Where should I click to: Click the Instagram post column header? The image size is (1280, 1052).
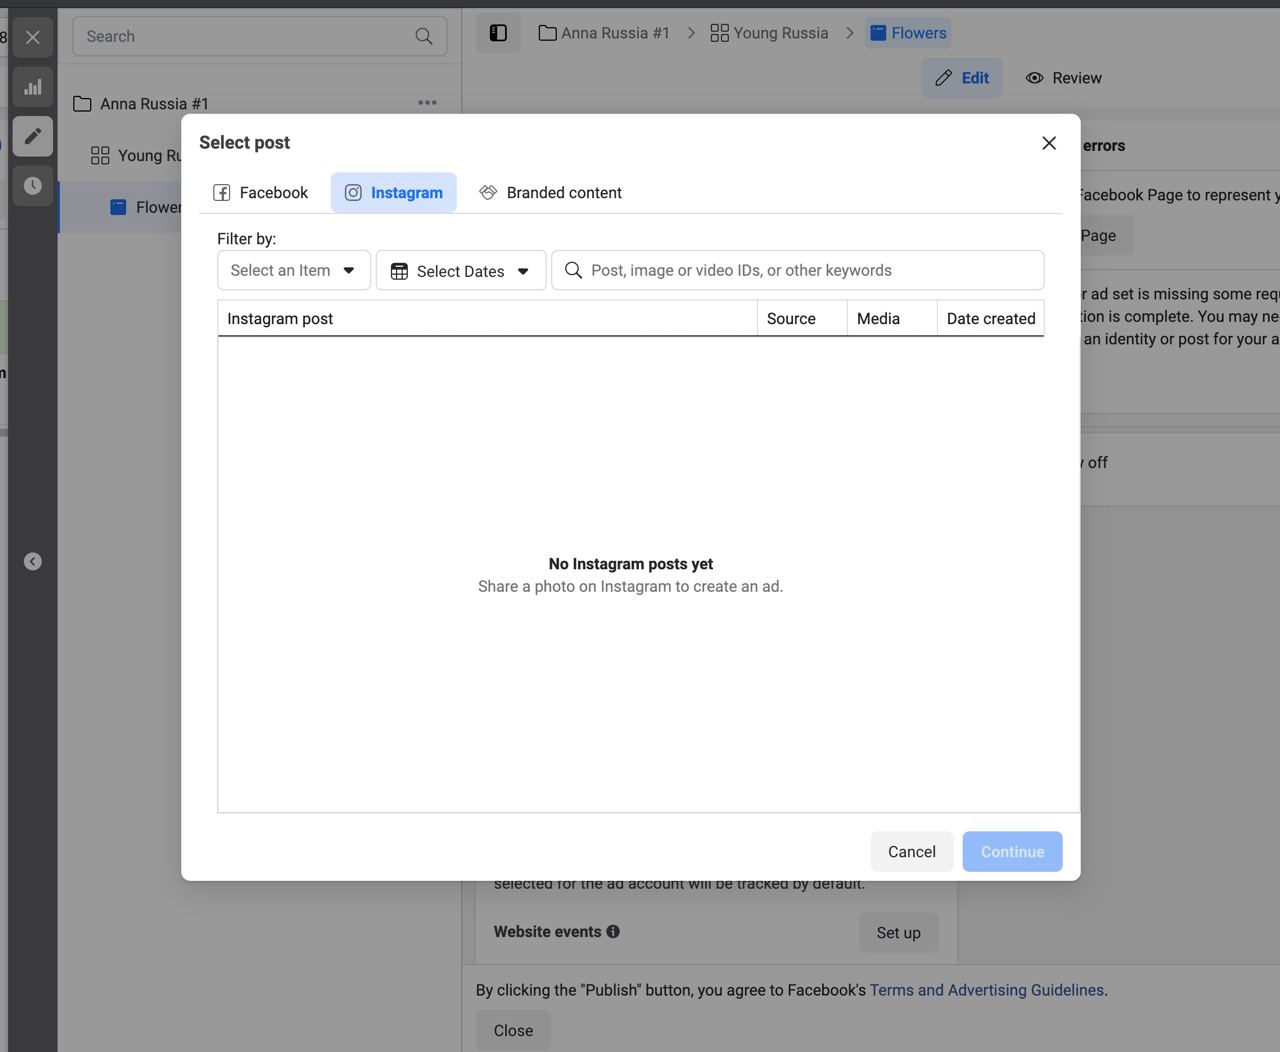coord(487,318)
